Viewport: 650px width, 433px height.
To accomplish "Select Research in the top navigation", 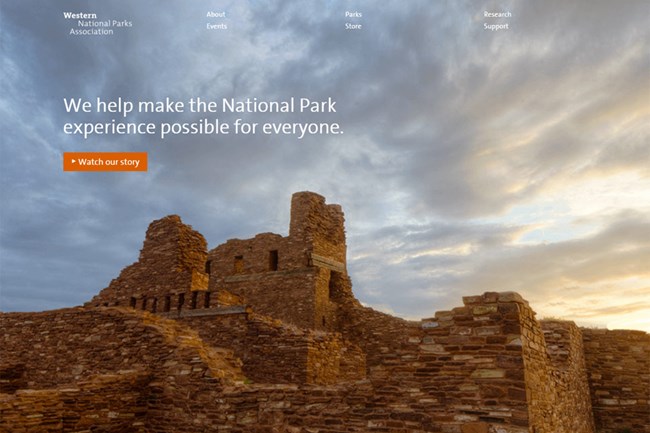I will tap(497, 14).
